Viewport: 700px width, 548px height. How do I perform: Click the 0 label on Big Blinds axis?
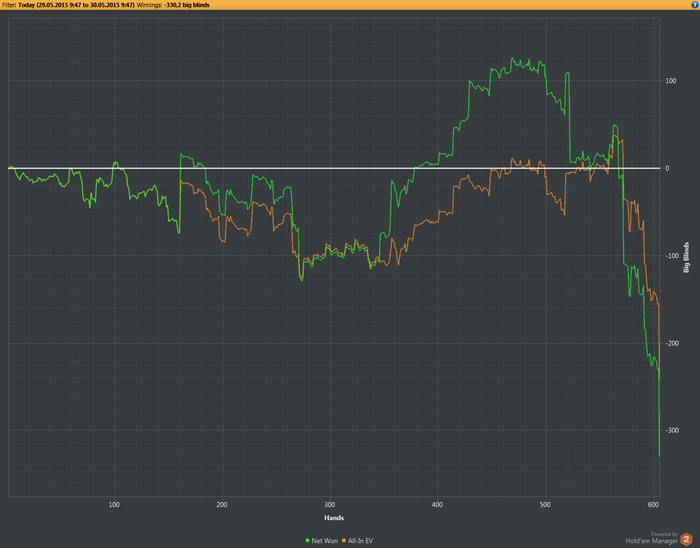(667, 168)
